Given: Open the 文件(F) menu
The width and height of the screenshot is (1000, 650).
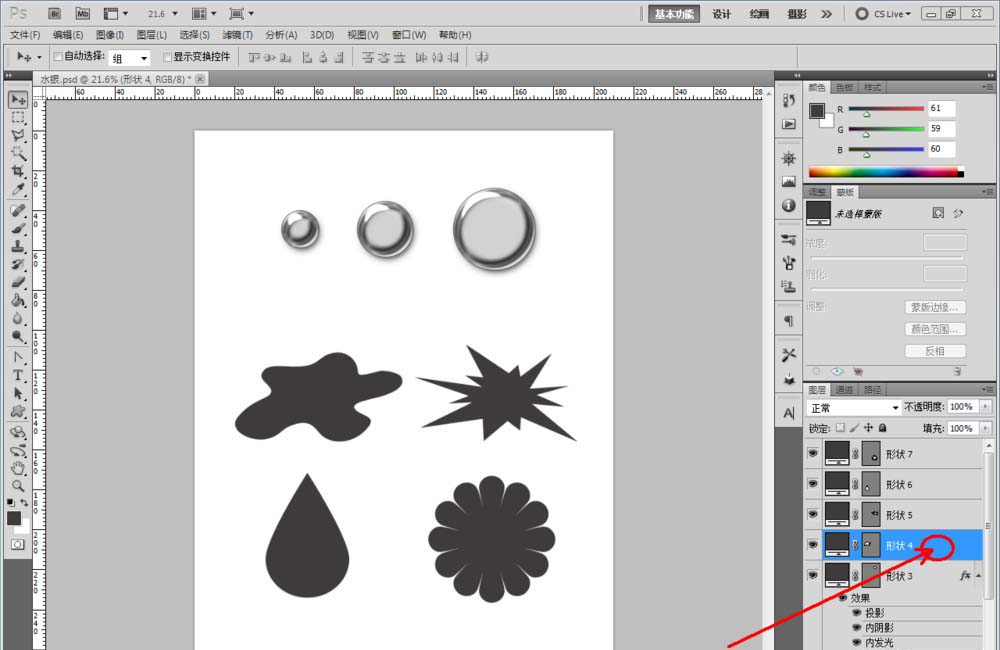Looking at the screenshot, I should click(25, 35).
